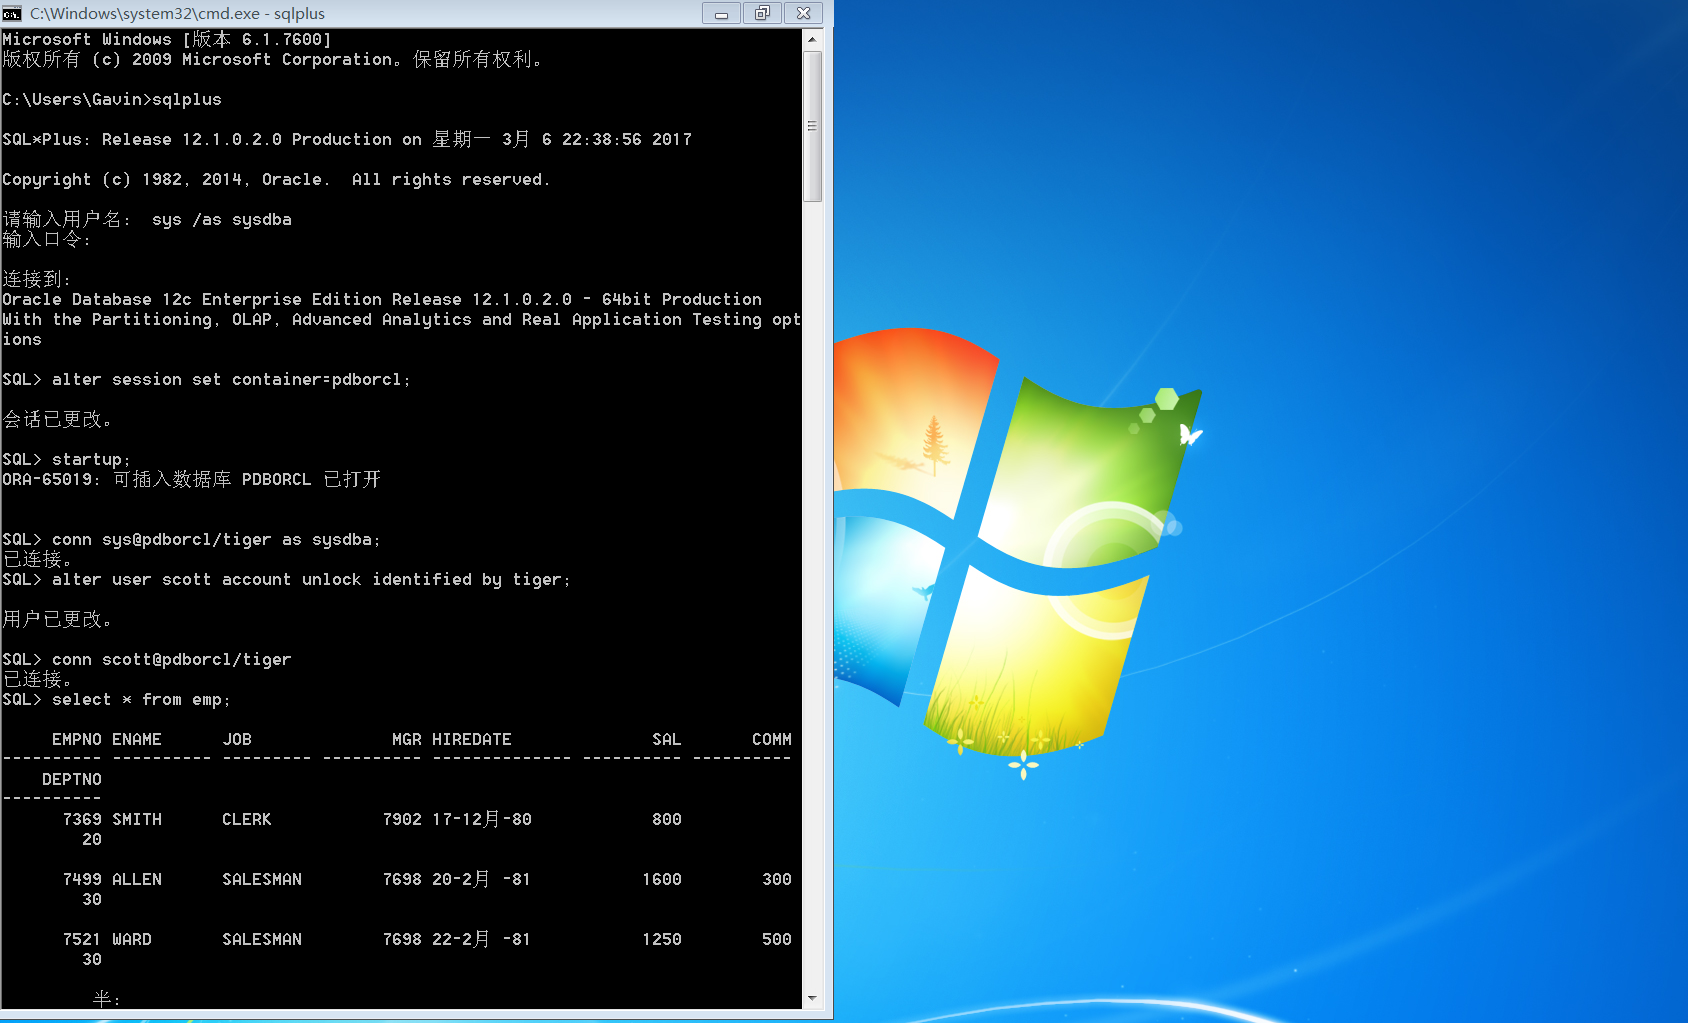Click the JOB column header
Screen dimensions: 1688x1023
(237, 739)
